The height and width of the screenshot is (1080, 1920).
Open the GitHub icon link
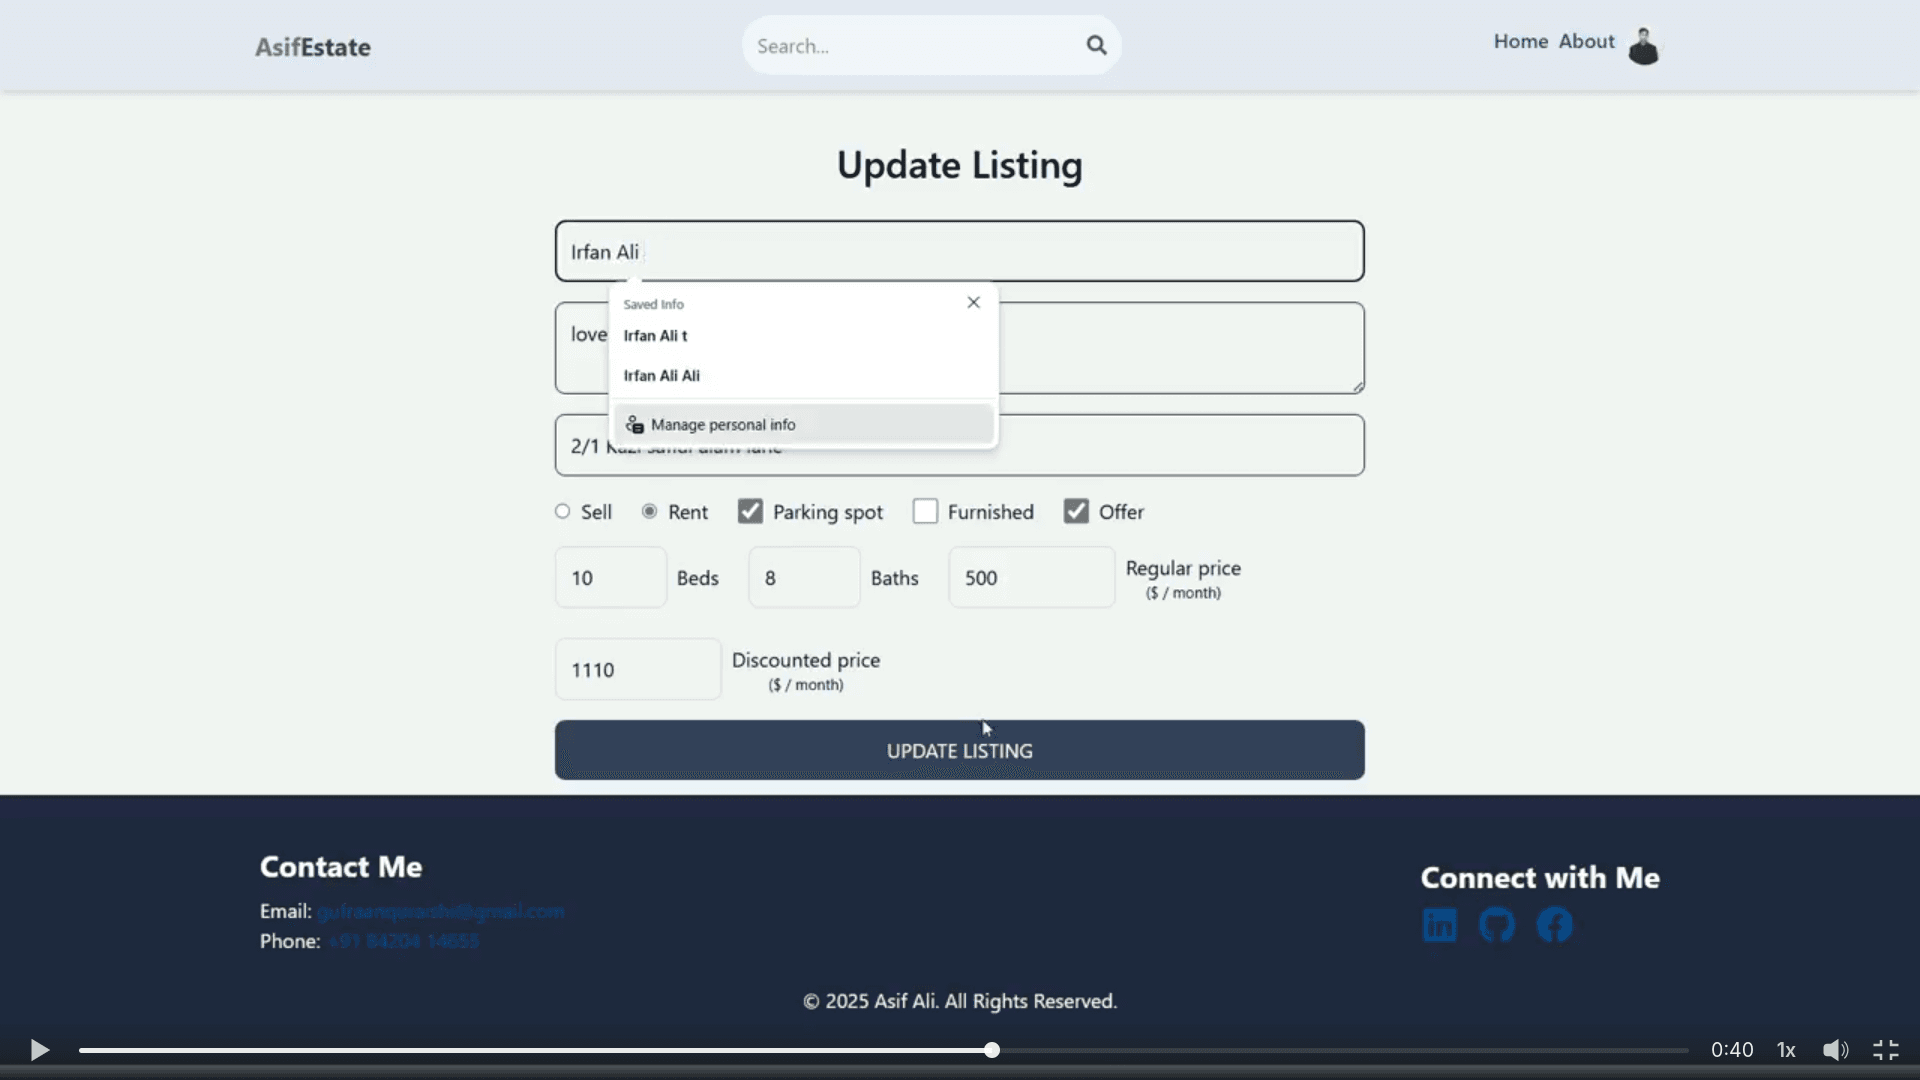pos(1497,925)
